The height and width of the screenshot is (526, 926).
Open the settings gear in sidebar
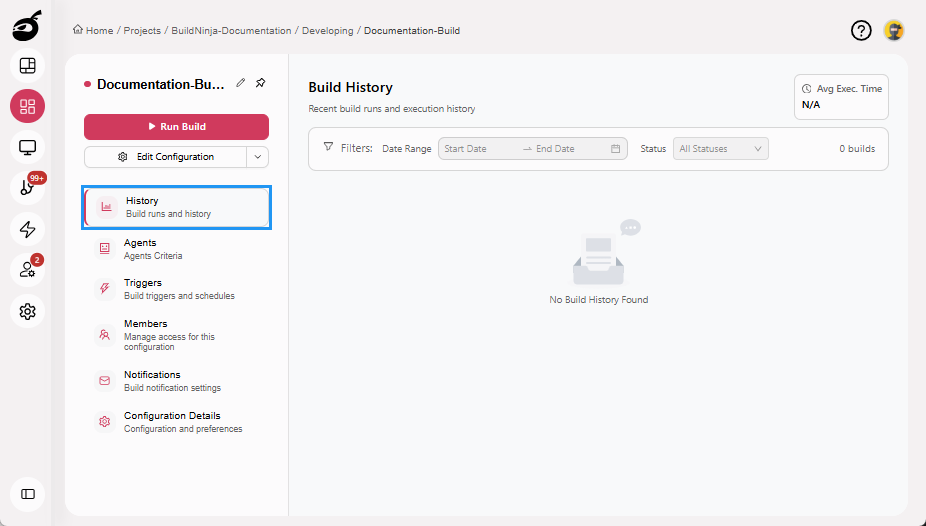point(28,311)
